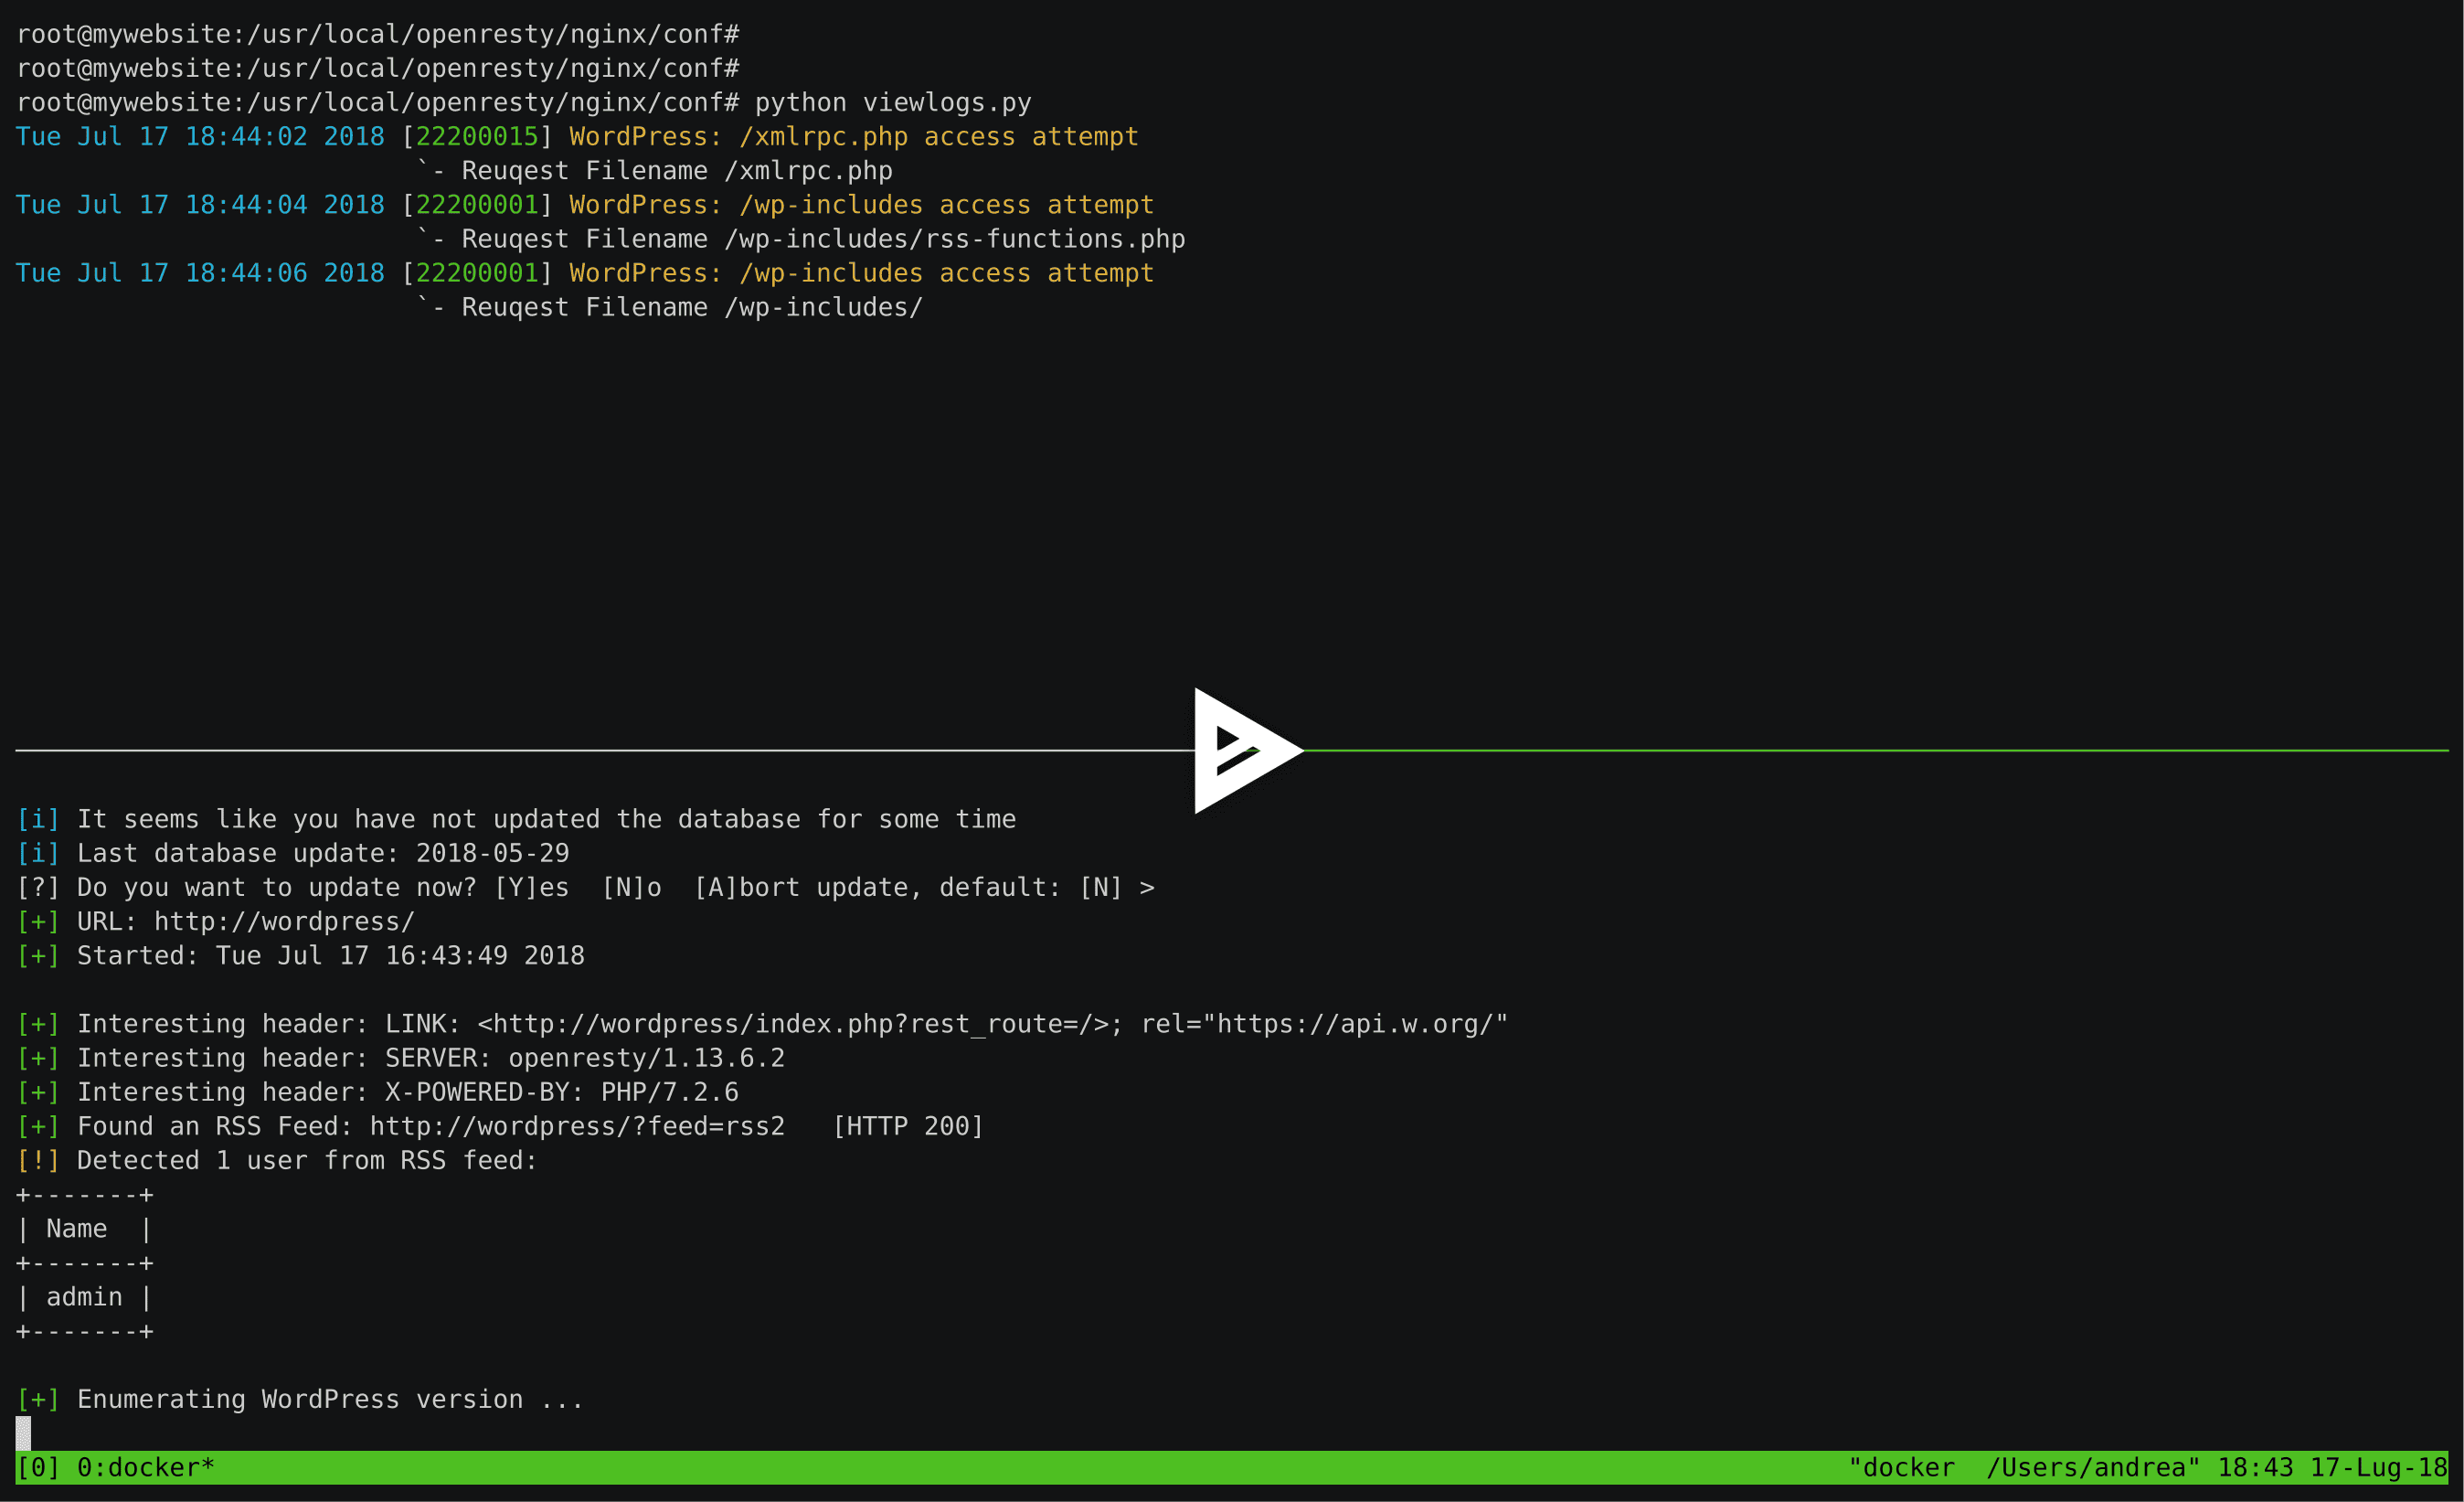Click the Name table header cell
The width and height of the screenshot is (2464, 1502).
pyautogui.click(x=77, y=1228)
